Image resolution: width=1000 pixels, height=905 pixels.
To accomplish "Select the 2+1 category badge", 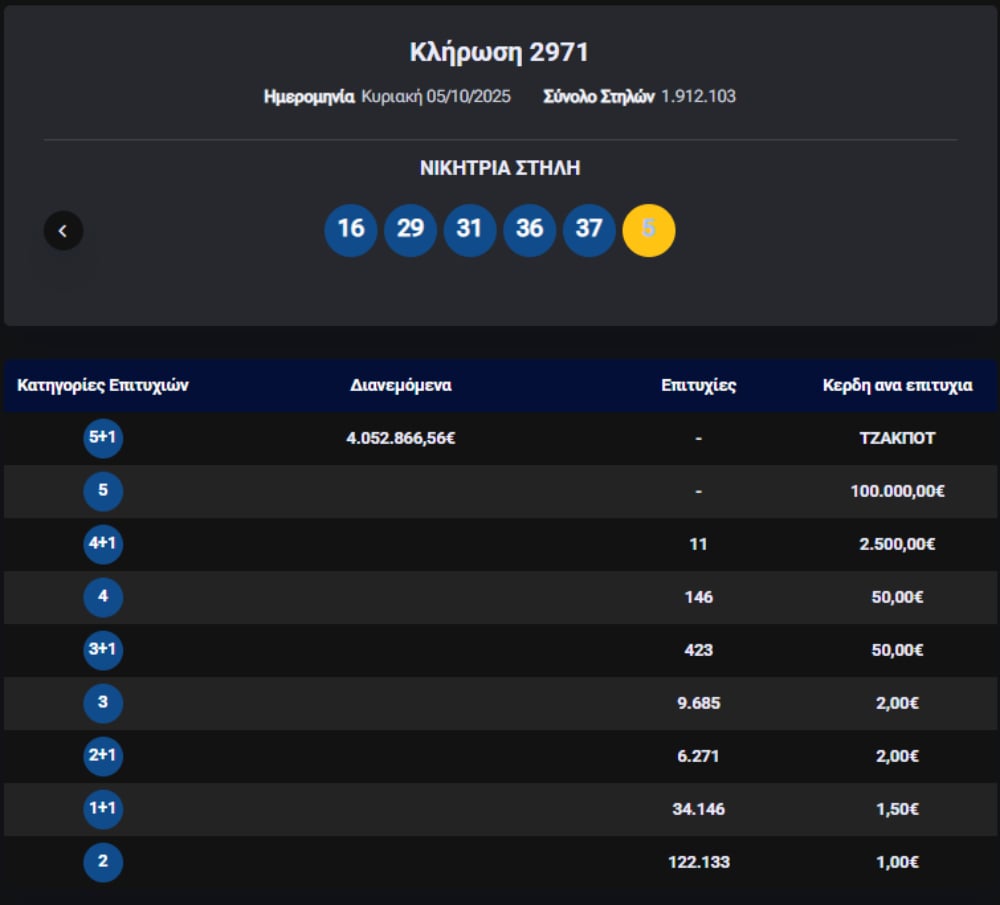I will click(103, 756).
